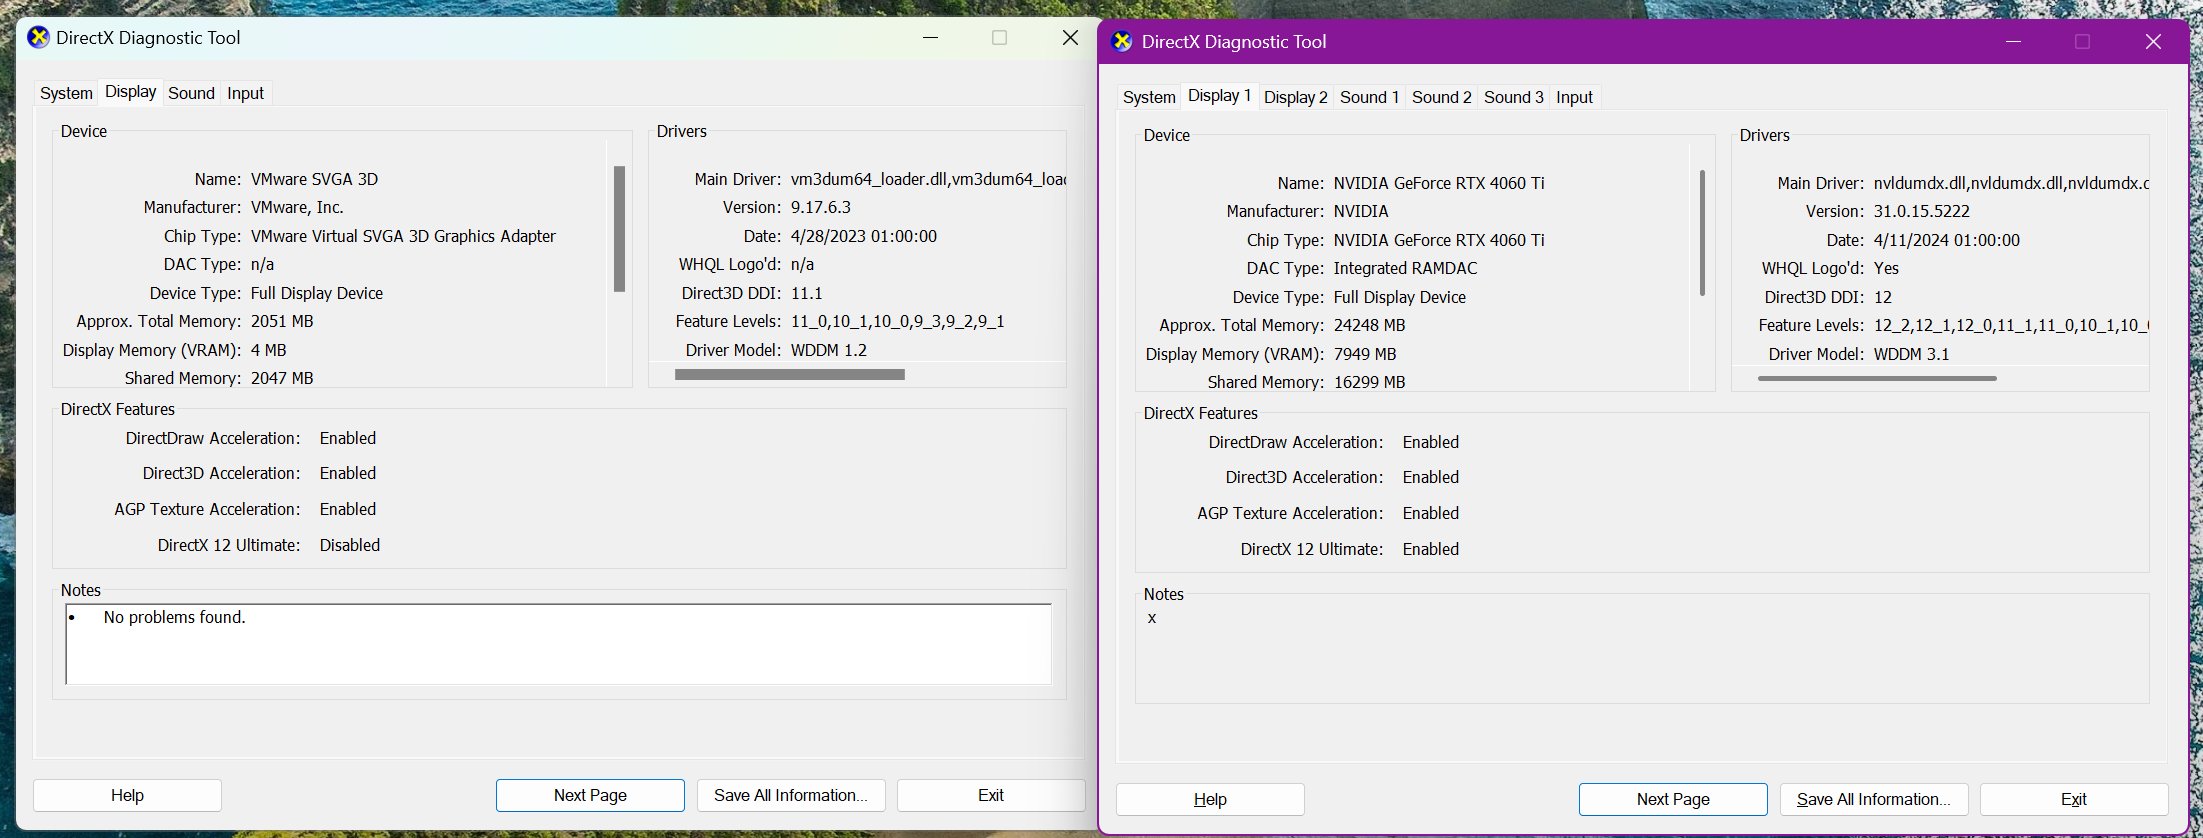Switch to the Sound 1 tab

click(1369, 97)
